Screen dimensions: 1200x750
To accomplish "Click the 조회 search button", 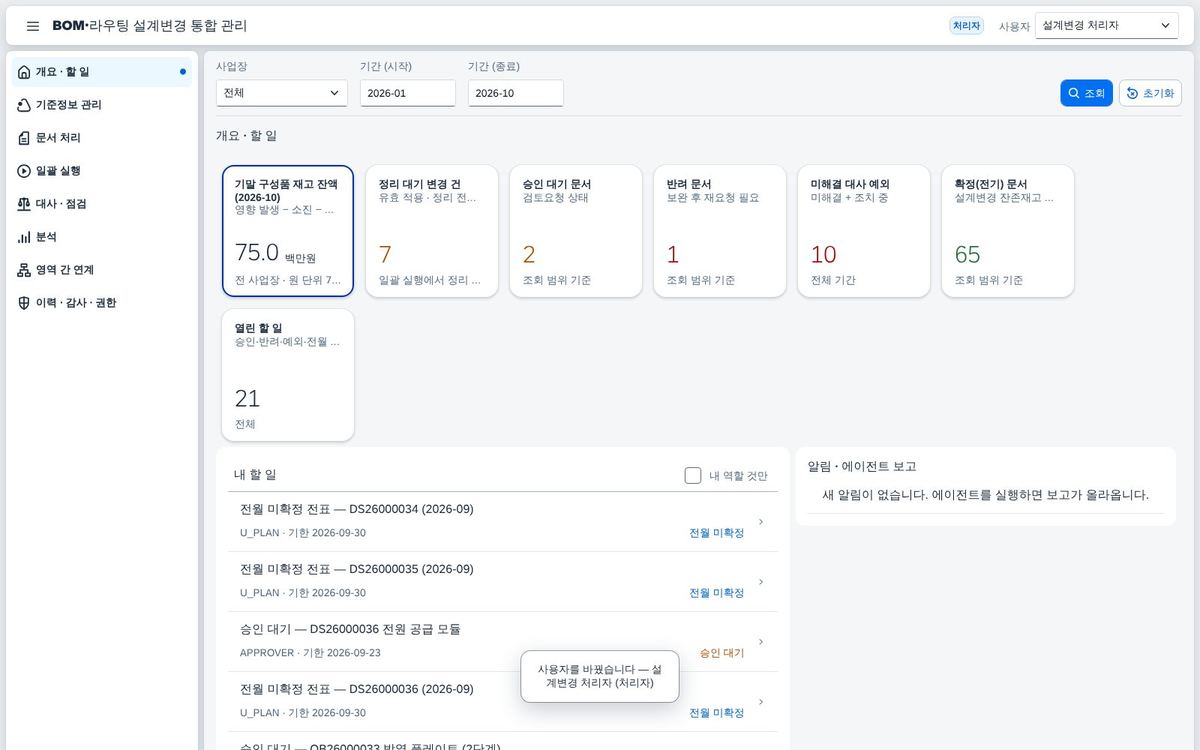I will [1087, 93].
